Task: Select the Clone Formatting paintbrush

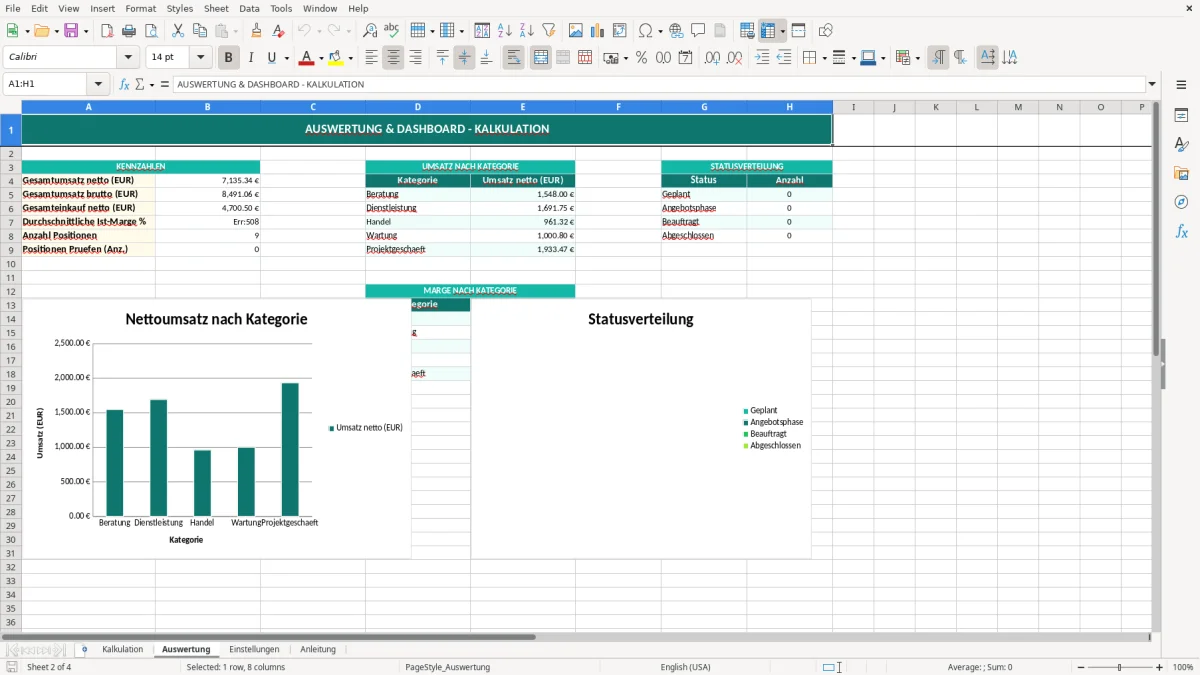Action: point(256,31)
